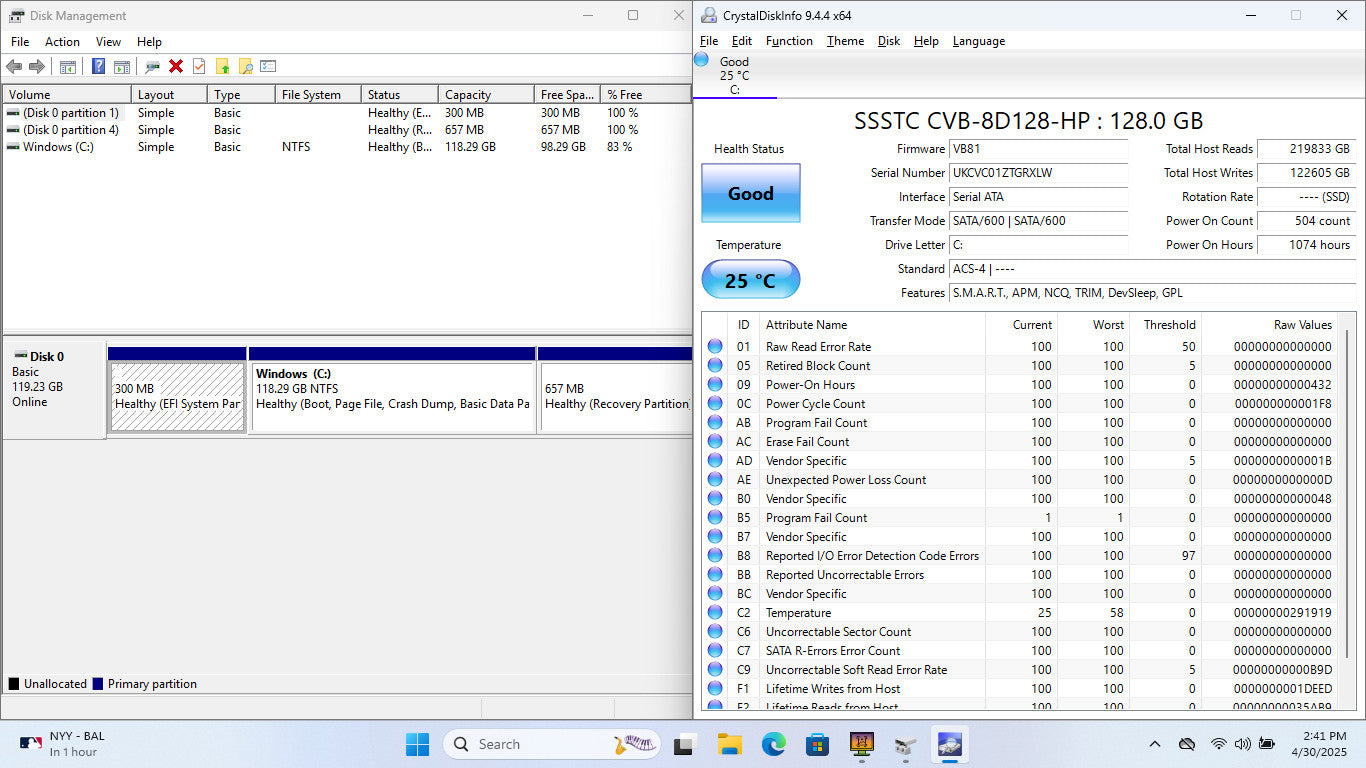Click the blue status circle beside Unexpected Power Loss Count

(x=715, y=479)
